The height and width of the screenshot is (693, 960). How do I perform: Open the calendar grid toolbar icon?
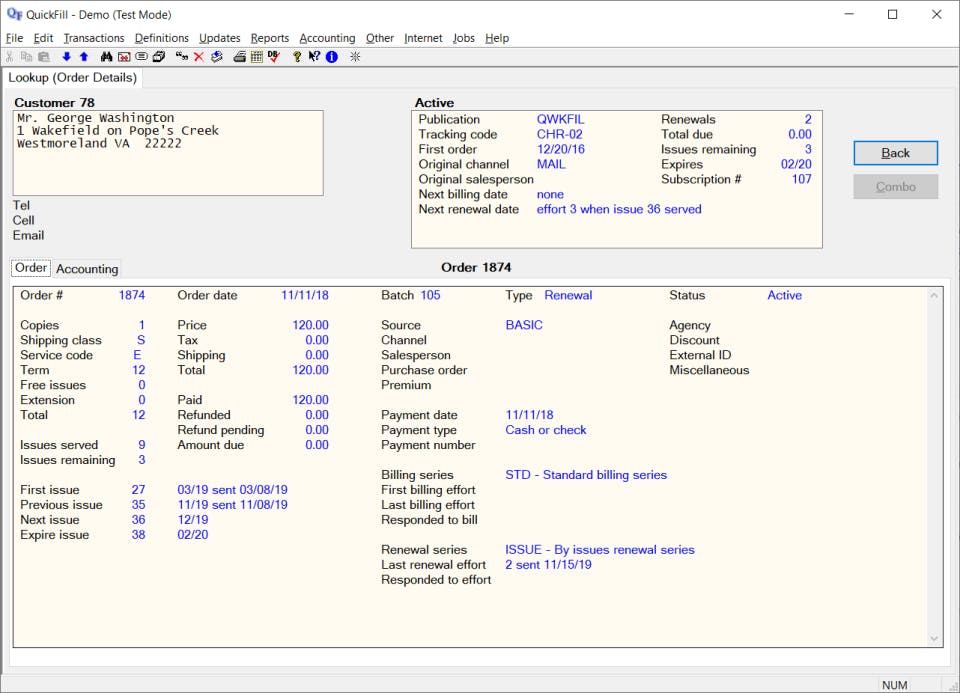[257, 57]
